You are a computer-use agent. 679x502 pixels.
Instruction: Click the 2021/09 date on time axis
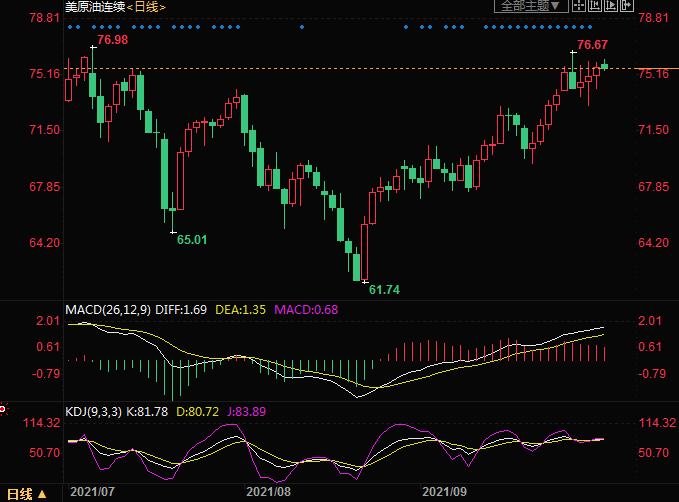point(446,492)
